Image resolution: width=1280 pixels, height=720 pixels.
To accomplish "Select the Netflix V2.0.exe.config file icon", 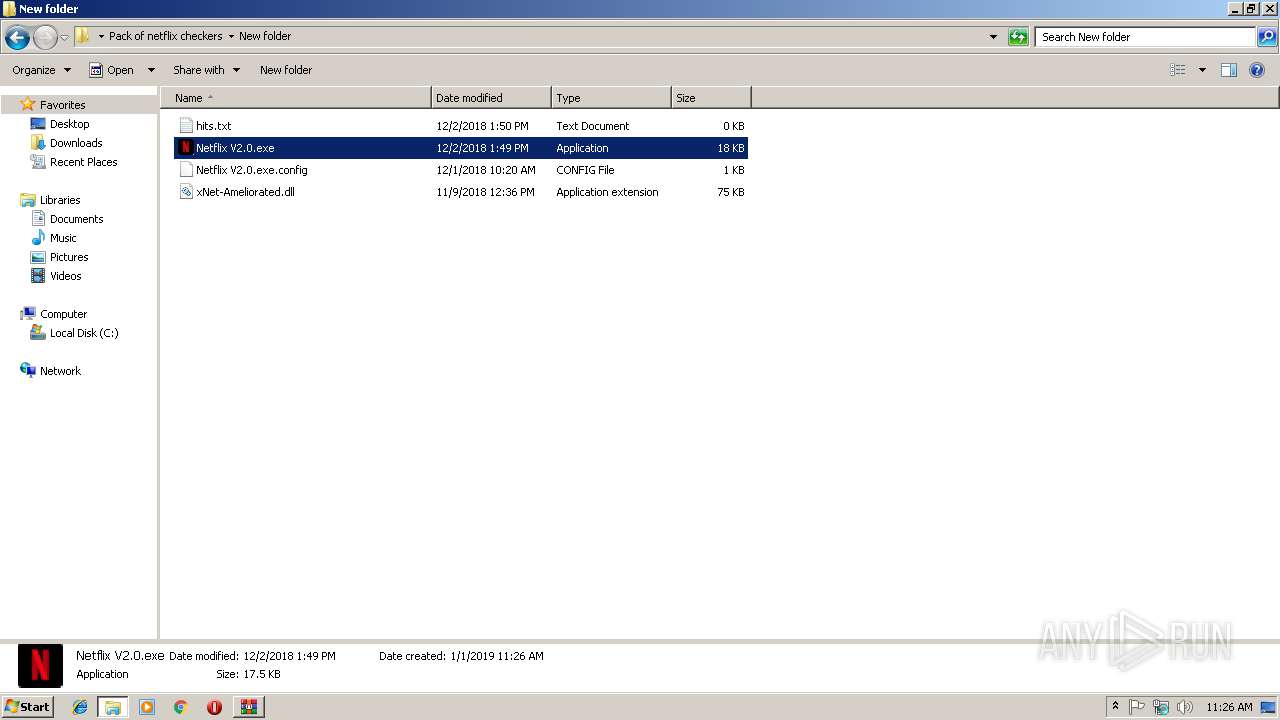I will [x=186, y=170].
